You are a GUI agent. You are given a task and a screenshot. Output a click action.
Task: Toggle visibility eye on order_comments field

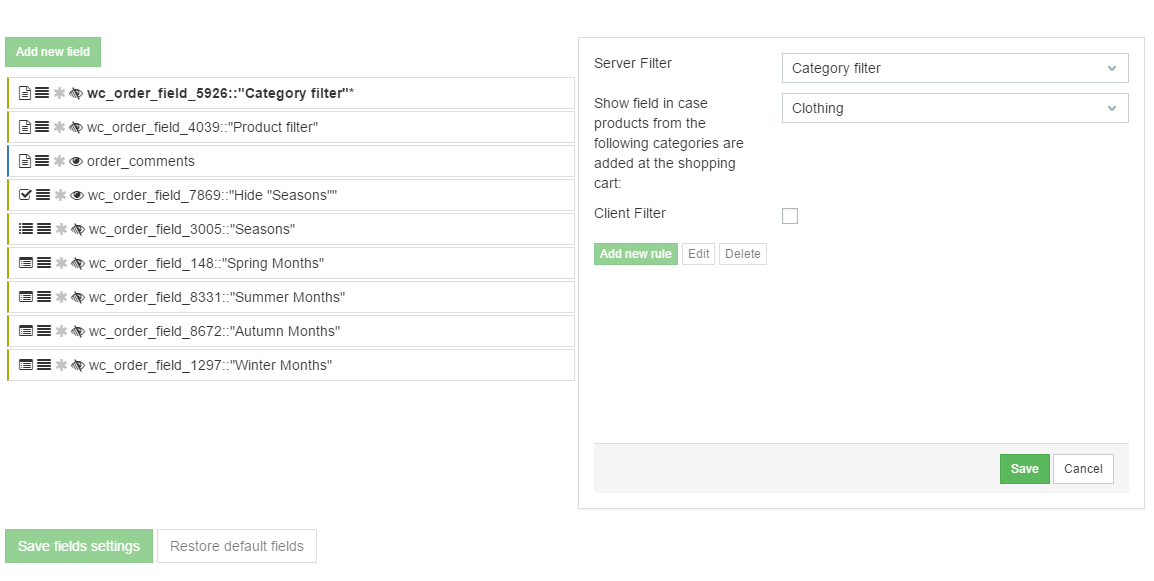point(76,162)
